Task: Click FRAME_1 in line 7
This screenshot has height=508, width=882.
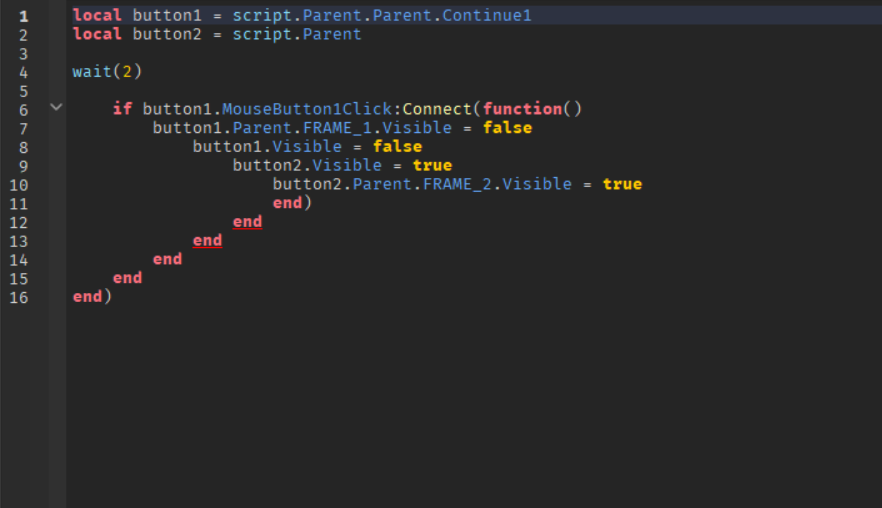Action: (x=338, y=128)
